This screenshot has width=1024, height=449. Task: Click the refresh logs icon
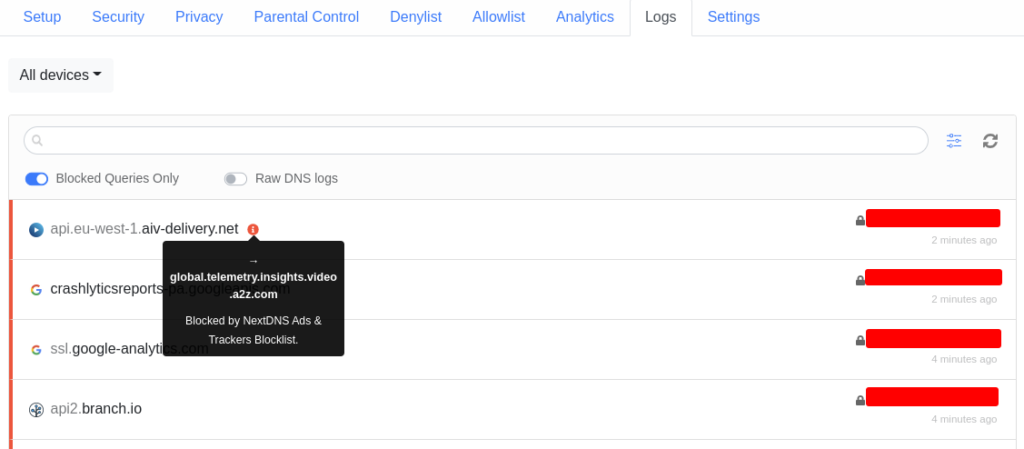pyautogui.click(x=990, y=141)
